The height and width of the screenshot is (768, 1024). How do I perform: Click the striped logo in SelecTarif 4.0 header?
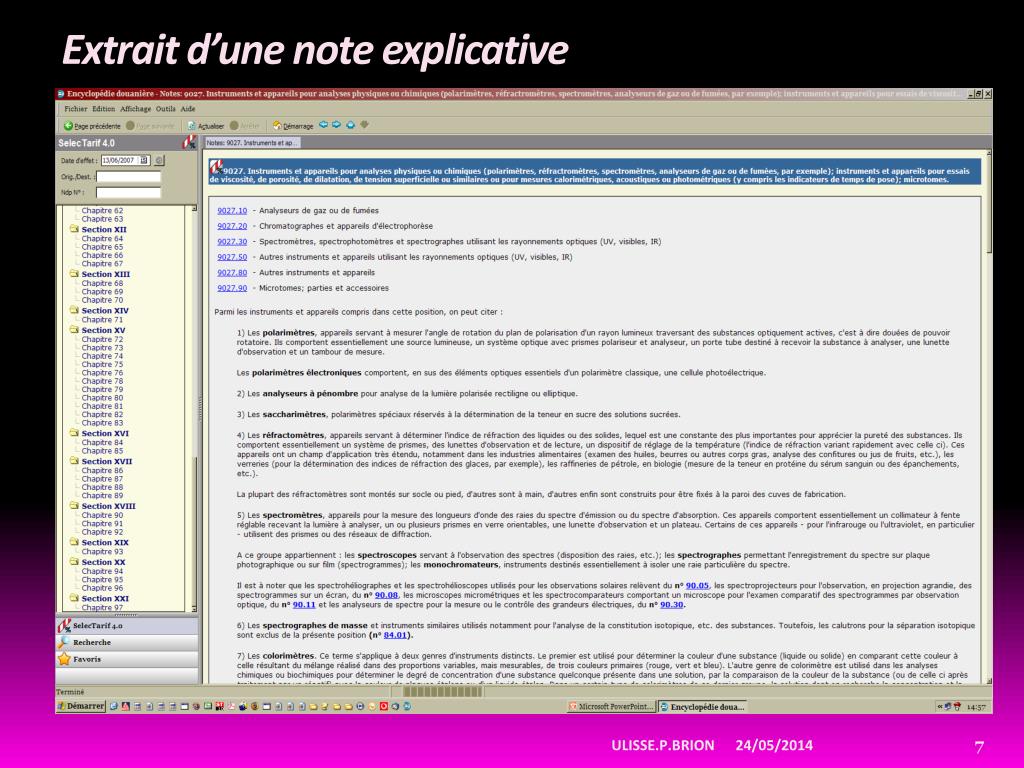[x=189, y=142]
